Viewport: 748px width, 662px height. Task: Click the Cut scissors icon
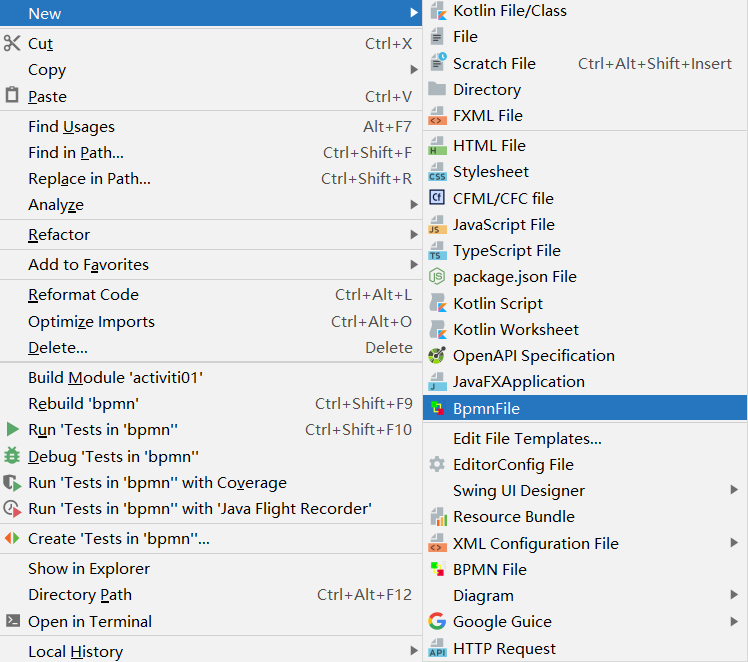coord(12,43)
